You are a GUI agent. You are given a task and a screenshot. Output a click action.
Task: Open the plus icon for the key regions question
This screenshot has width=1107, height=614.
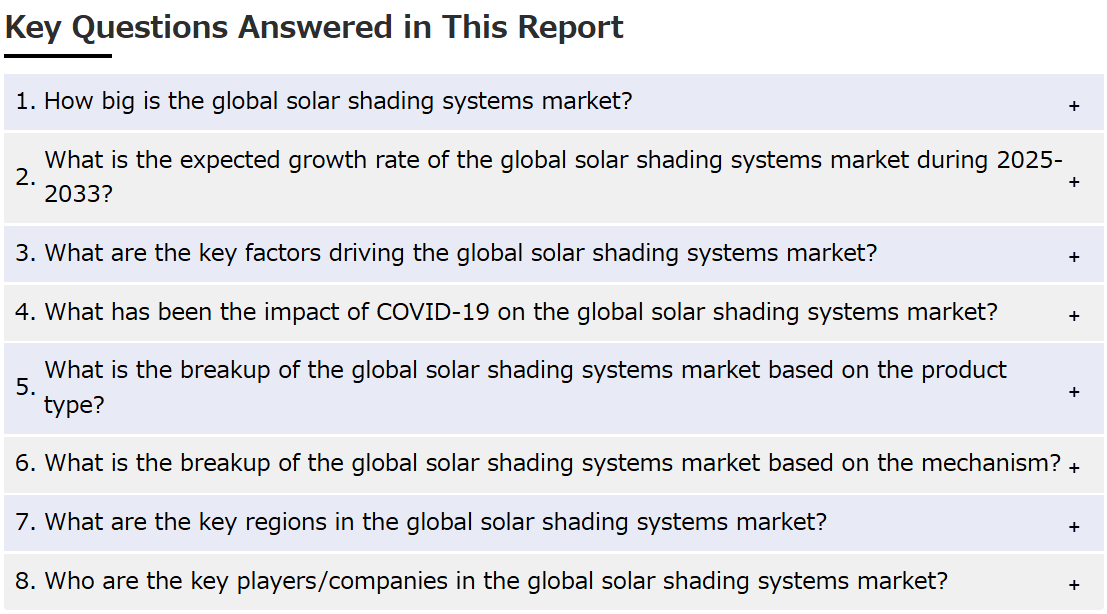coord(1074,526)
